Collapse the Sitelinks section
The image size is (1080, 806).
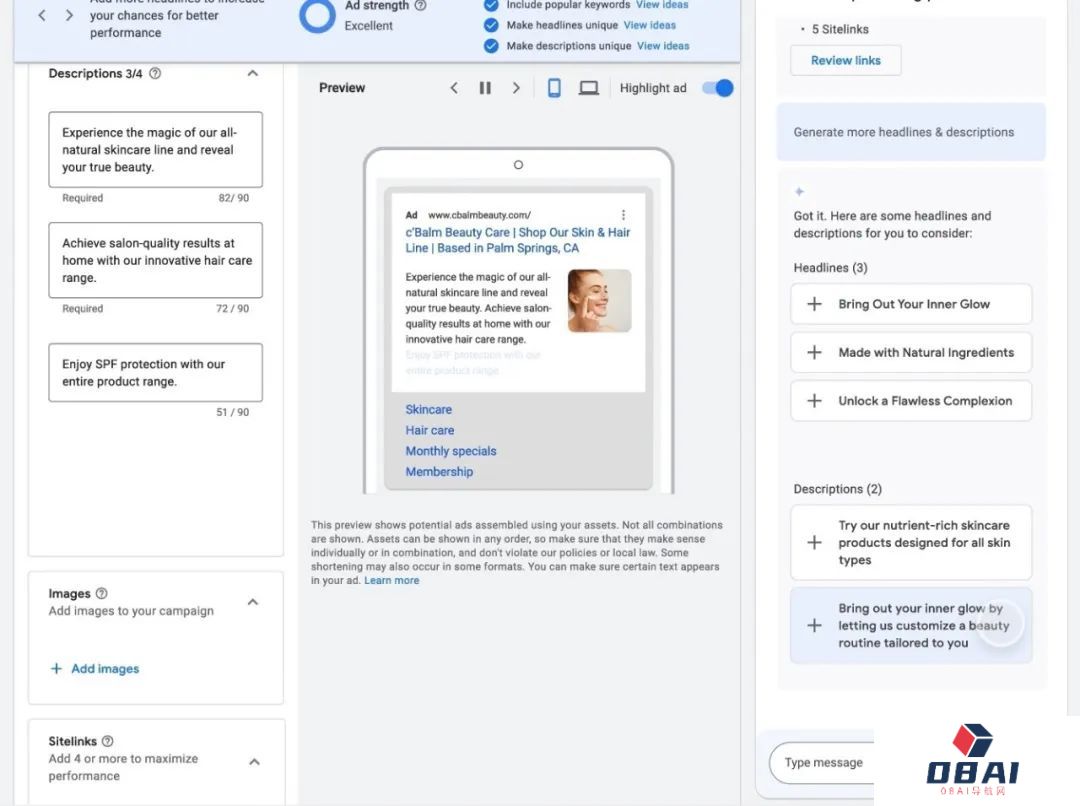tap(254, 762)
